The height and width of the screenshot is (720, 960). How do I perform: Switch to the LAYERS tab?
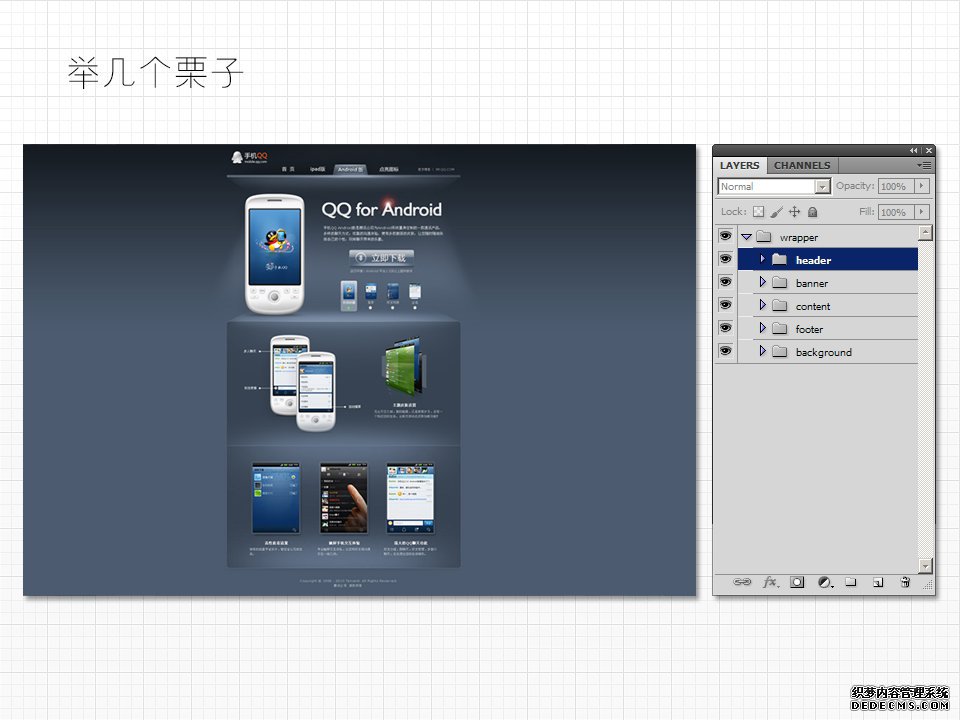[x=740, y=165]
